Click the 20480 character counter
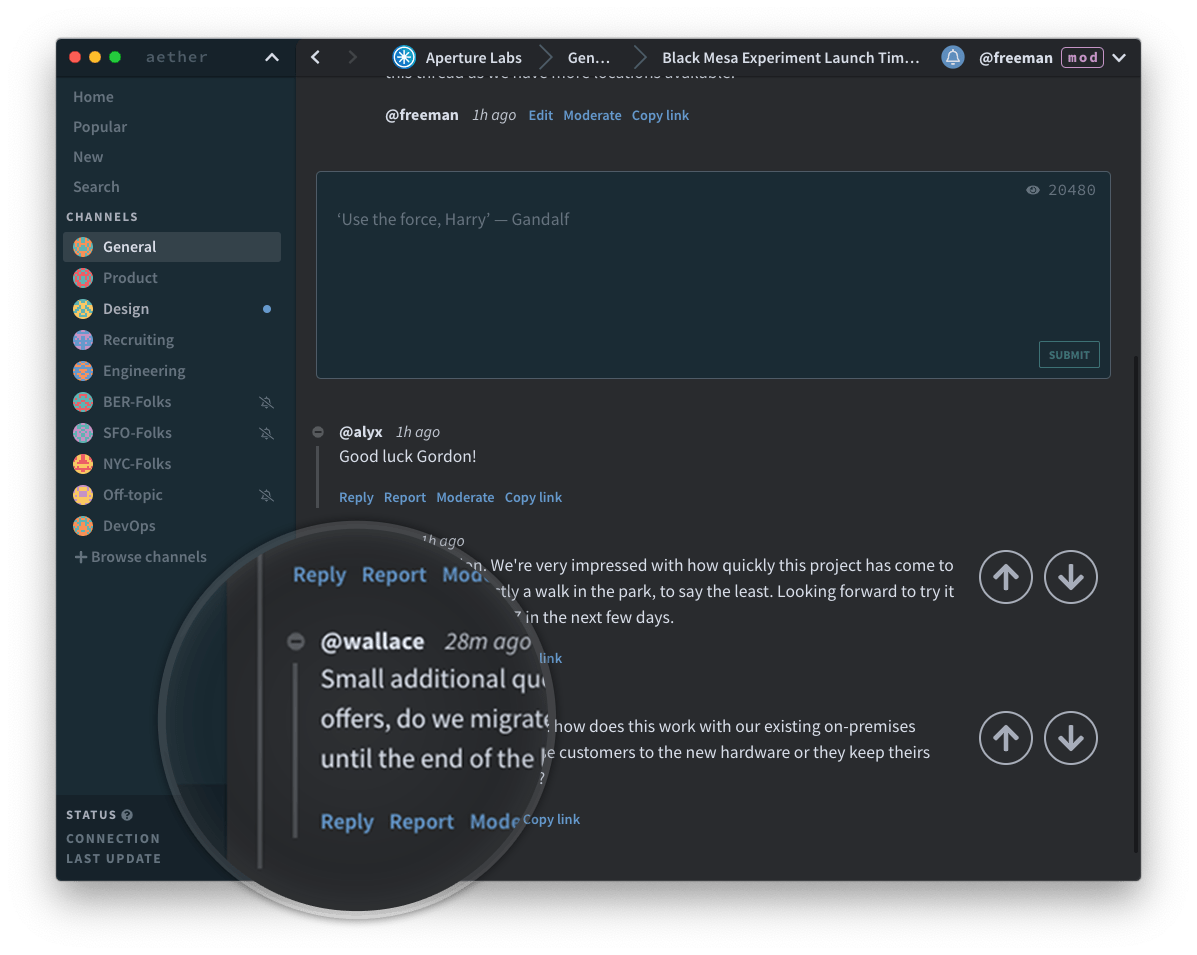The height and width of the screenshot is (955, 1197). coord(1072,190)
